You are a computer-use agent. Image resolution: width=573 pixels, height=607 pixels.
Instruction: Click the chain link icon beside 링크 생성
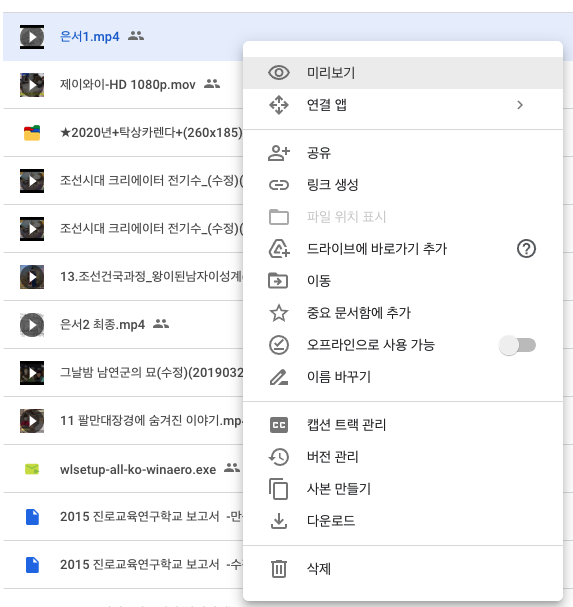[x=279, y=185]
